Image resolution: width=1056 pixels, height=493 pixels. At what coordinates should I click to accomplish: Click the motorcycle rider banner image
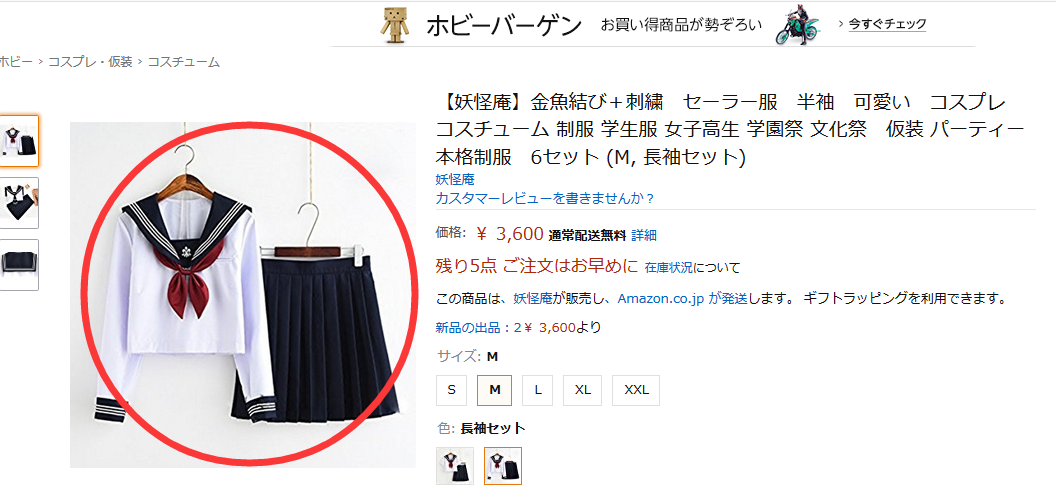click(799, 26)
